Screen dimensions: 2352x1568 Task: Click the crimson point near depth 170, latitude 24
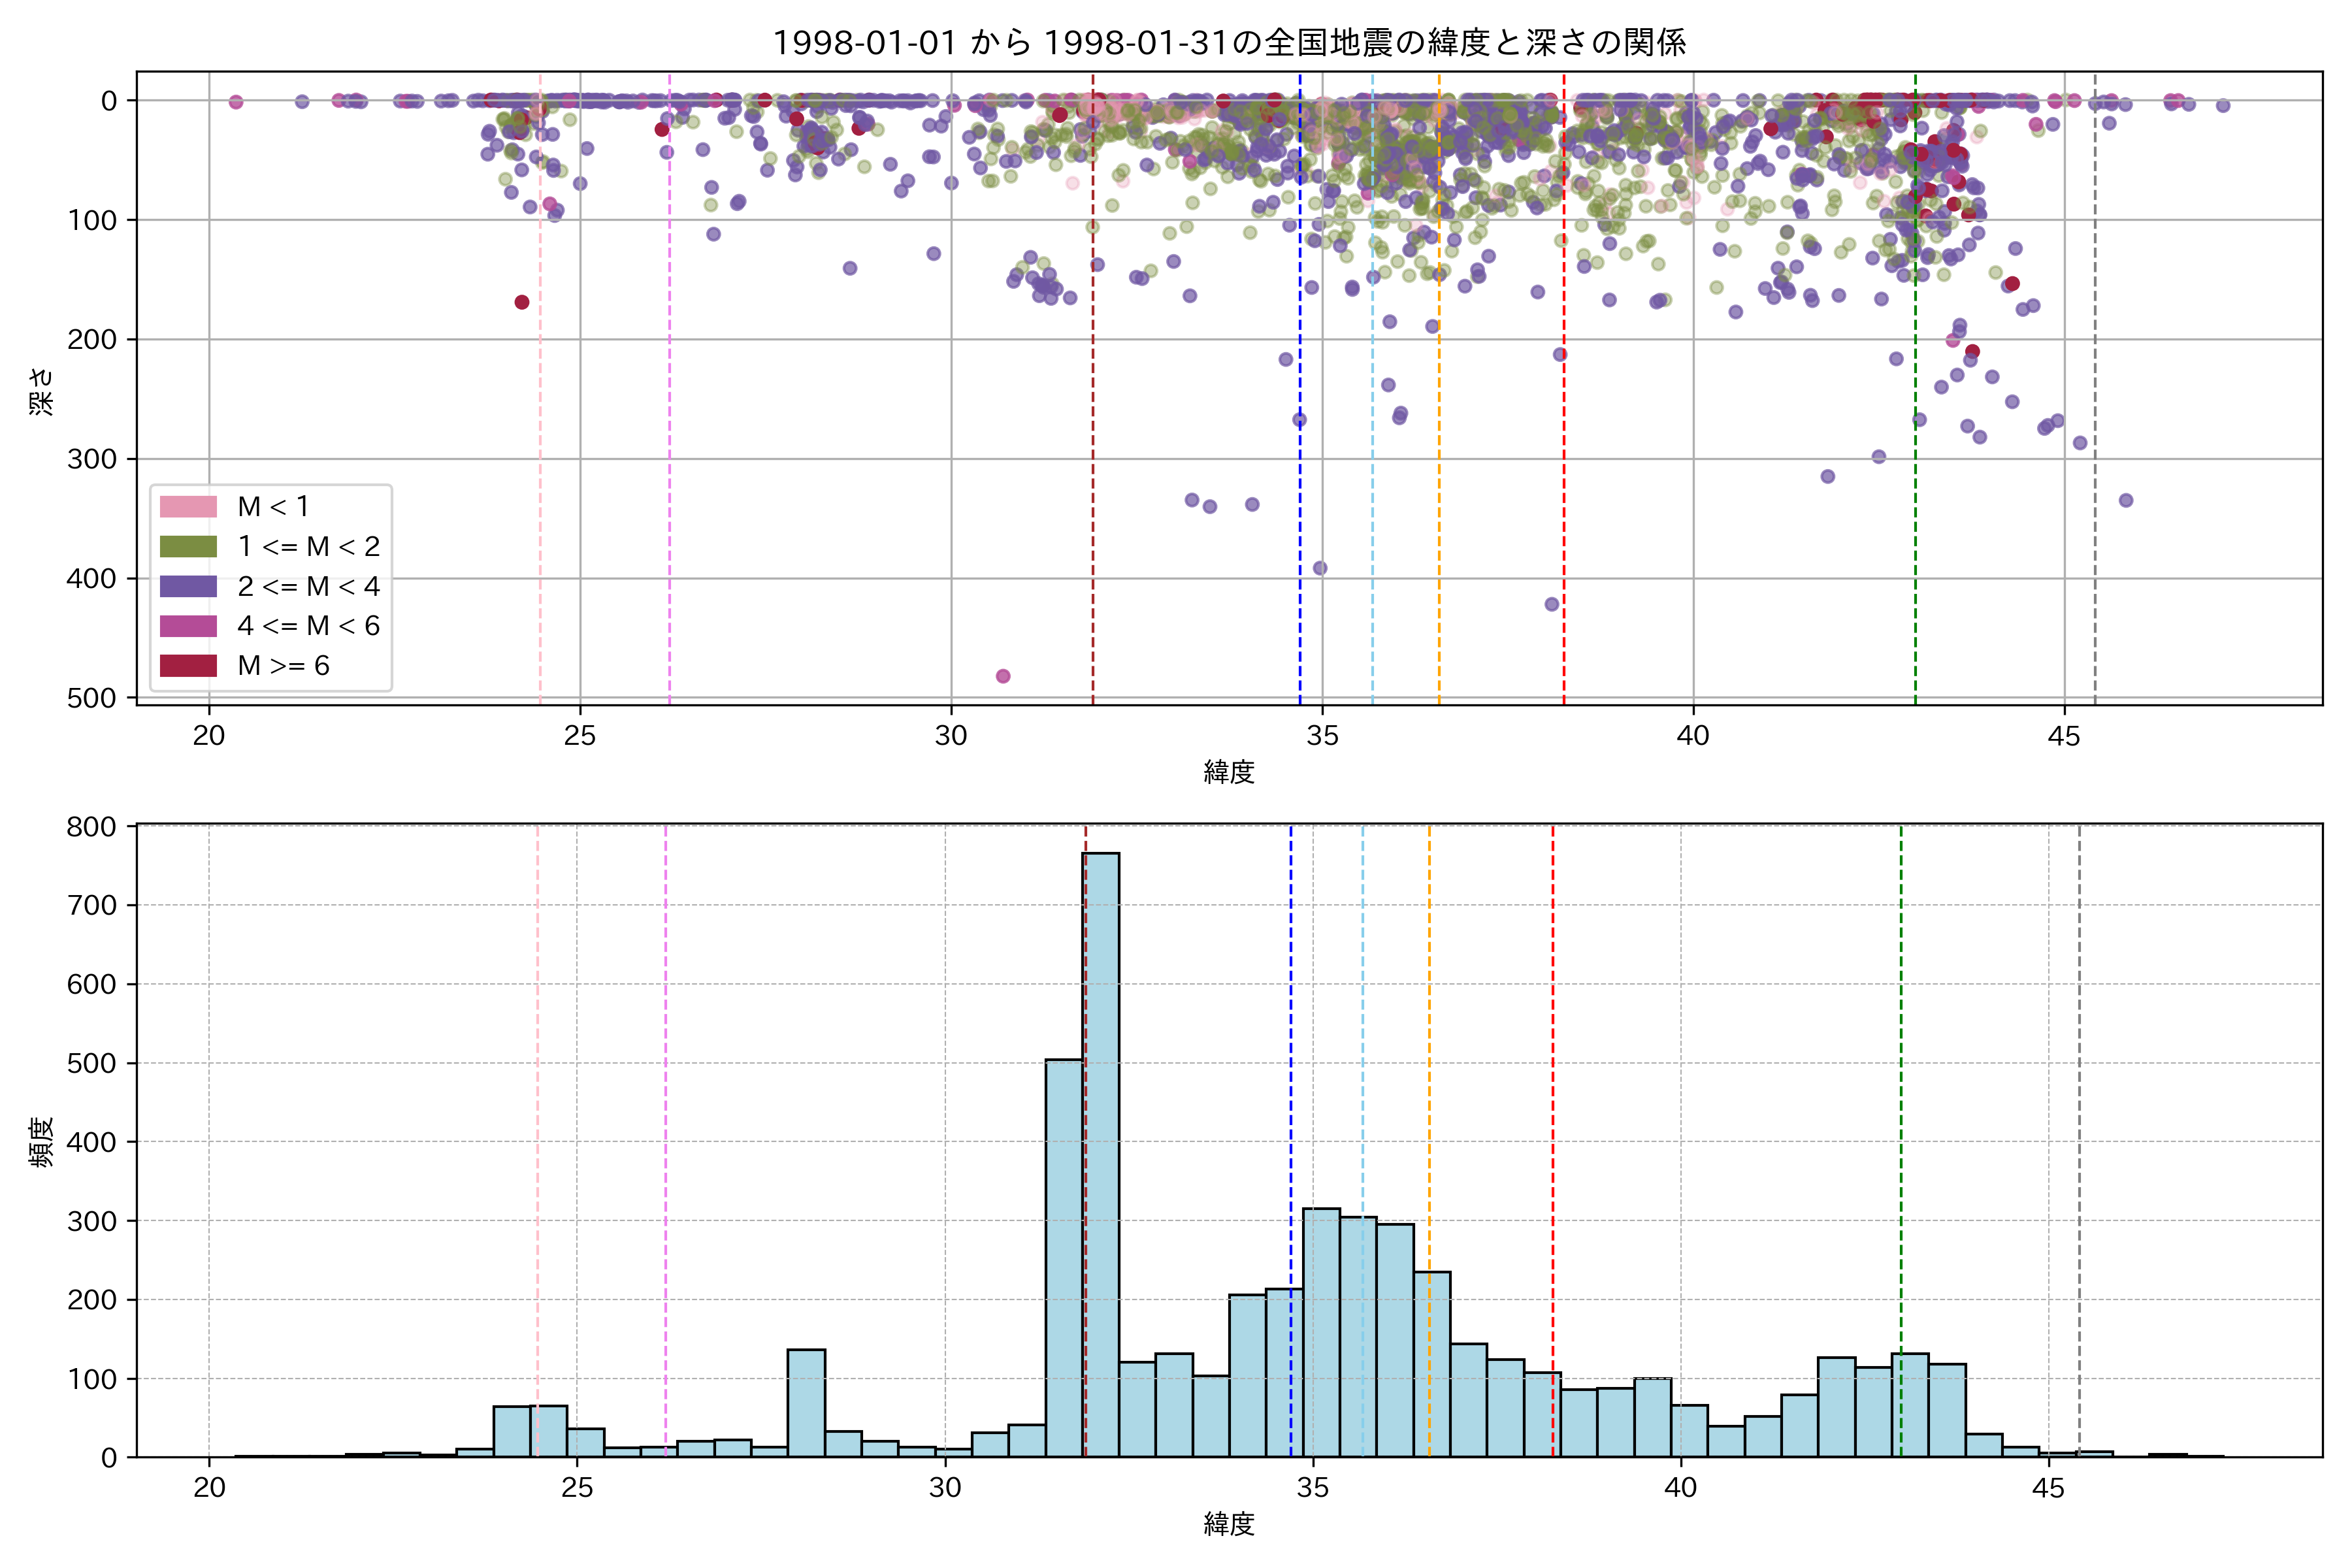(522, 302)
